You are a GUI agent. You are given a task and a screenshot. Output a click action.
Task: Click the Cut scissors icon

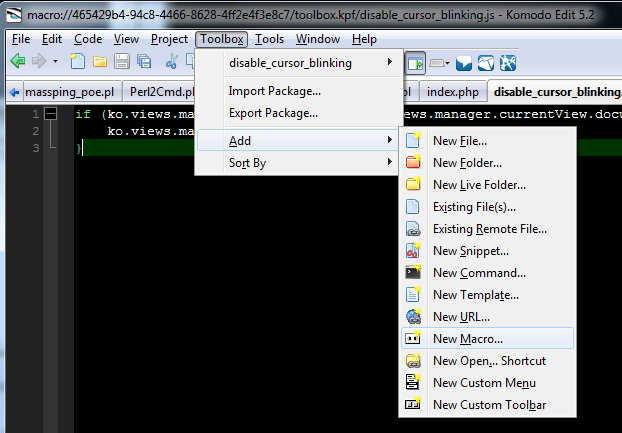tap(171, 62)
